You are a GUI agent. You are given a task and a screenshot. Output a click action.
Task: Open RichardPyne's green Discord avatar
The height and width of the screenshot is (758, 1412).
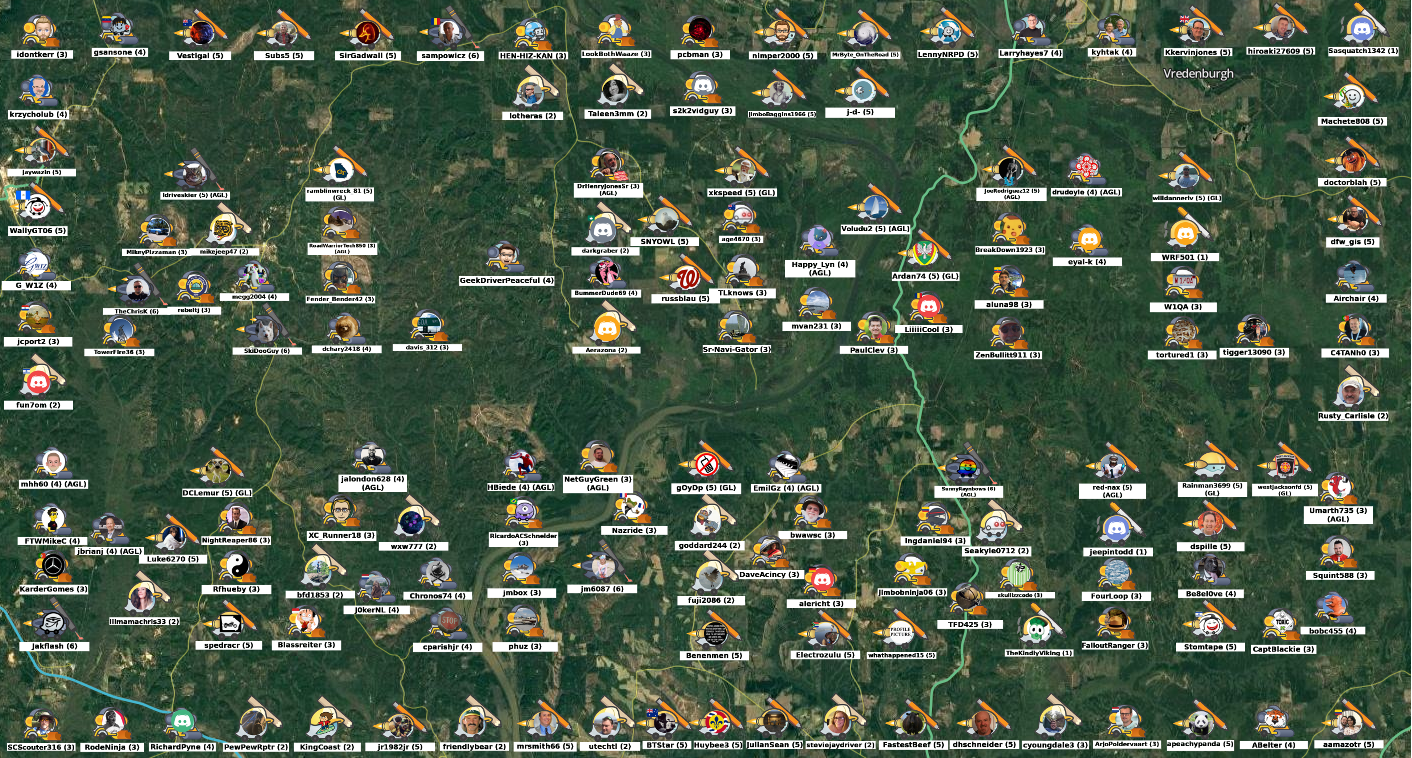point(182,722)
